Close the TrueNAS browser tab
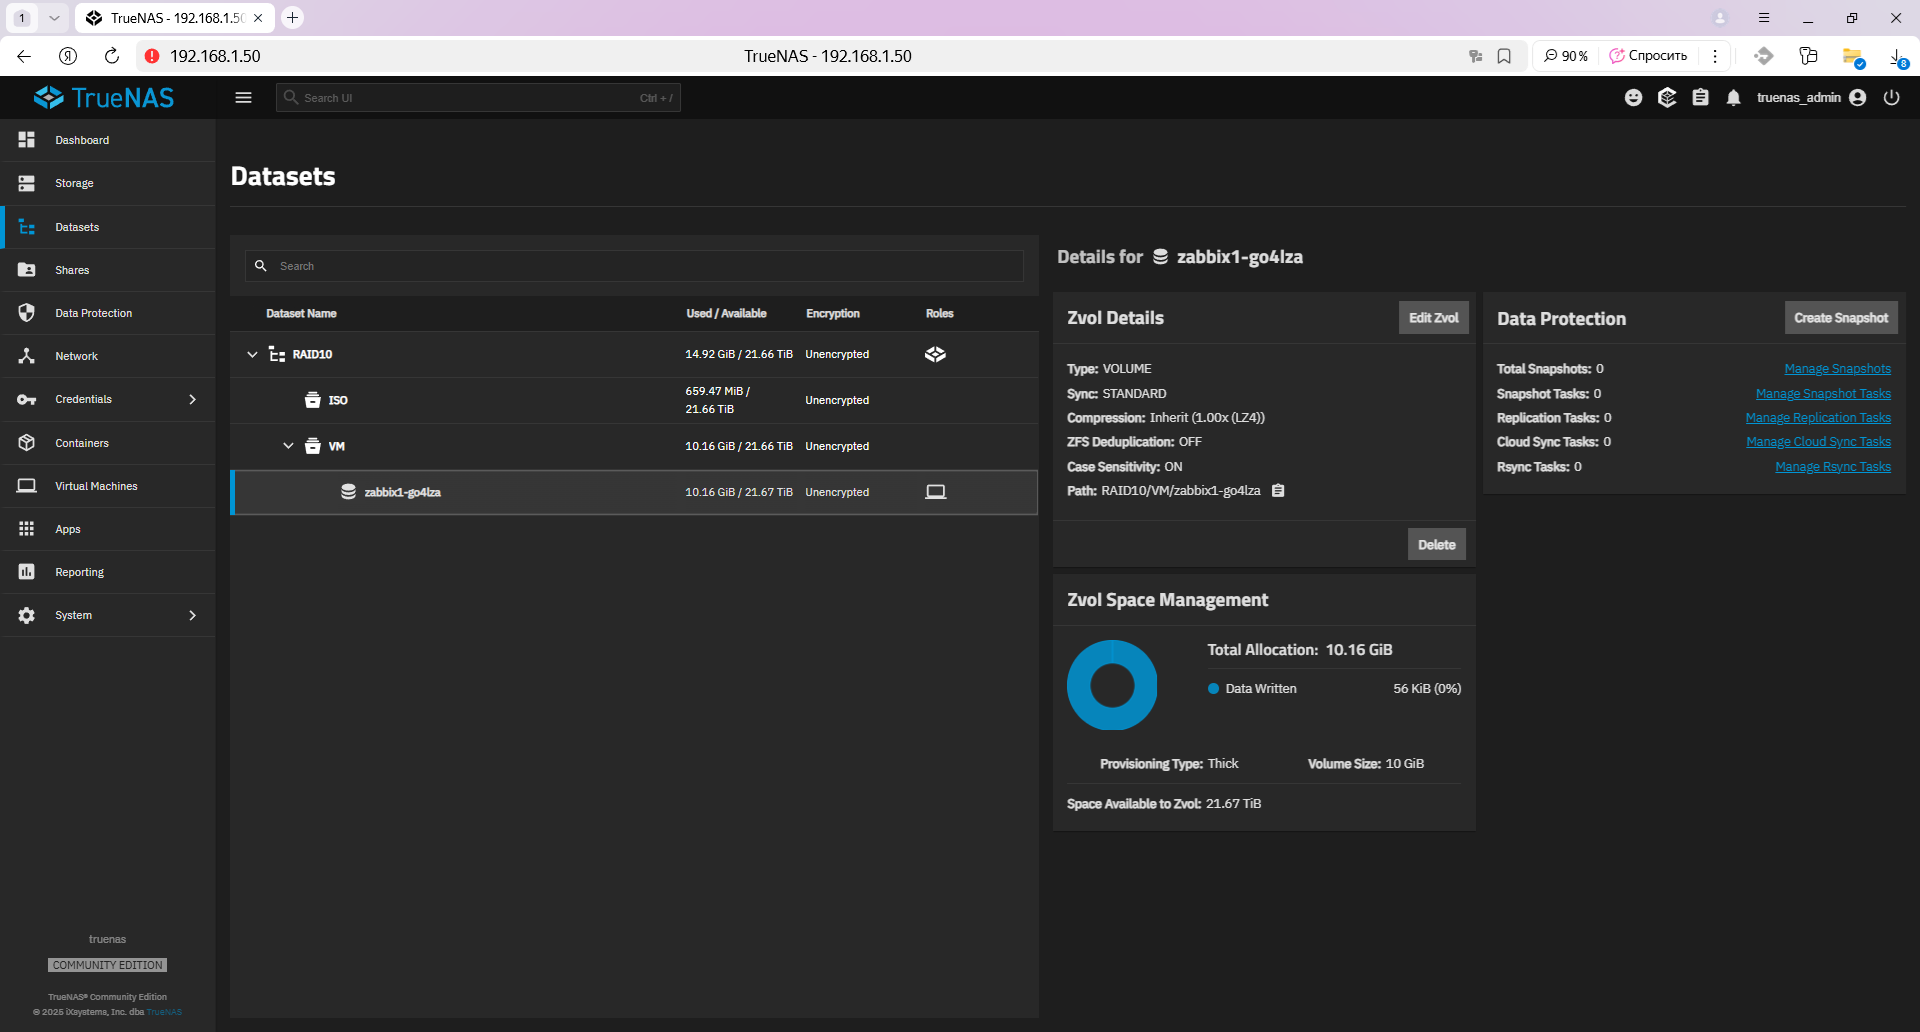The width and height of the screenshot is (1920, 1032). (258, 18)
